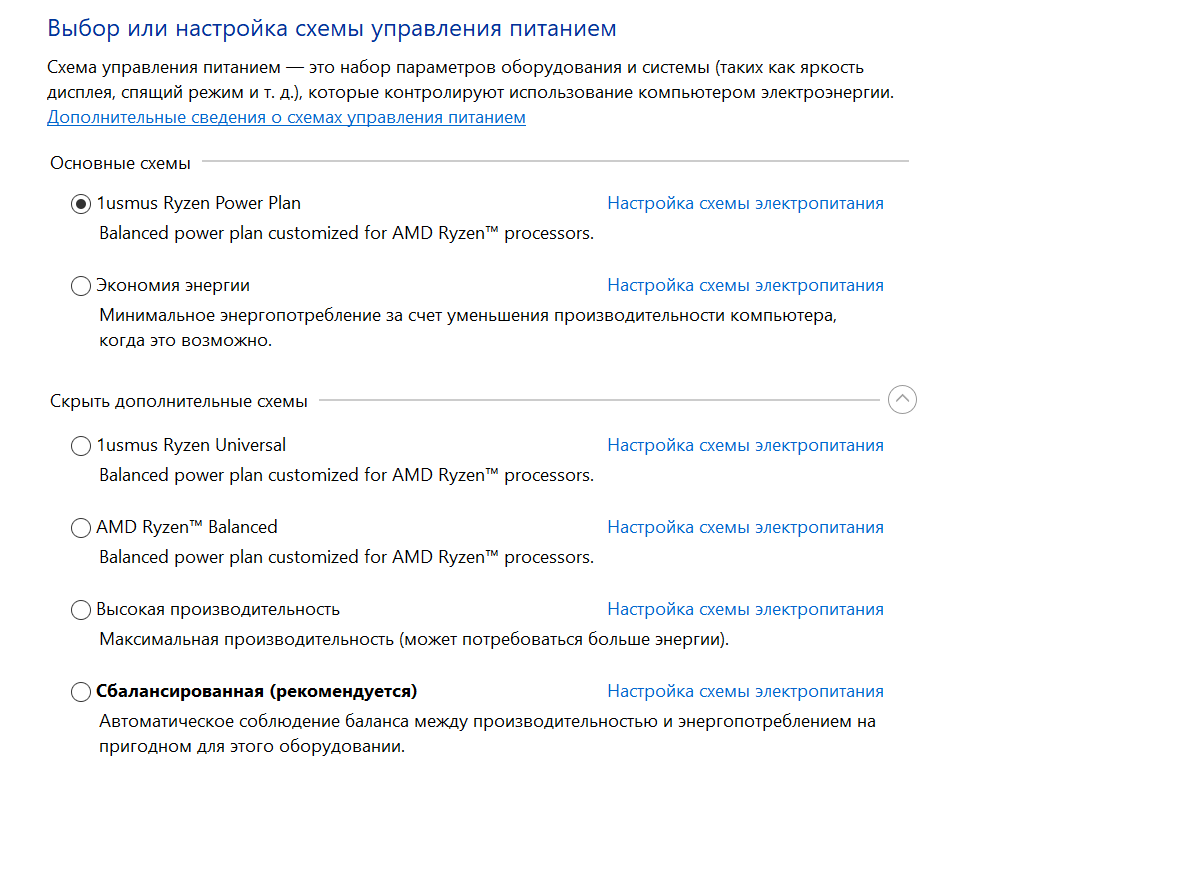
Task: Choose the Экономия энергии radio button
Action: pos(81,286)
